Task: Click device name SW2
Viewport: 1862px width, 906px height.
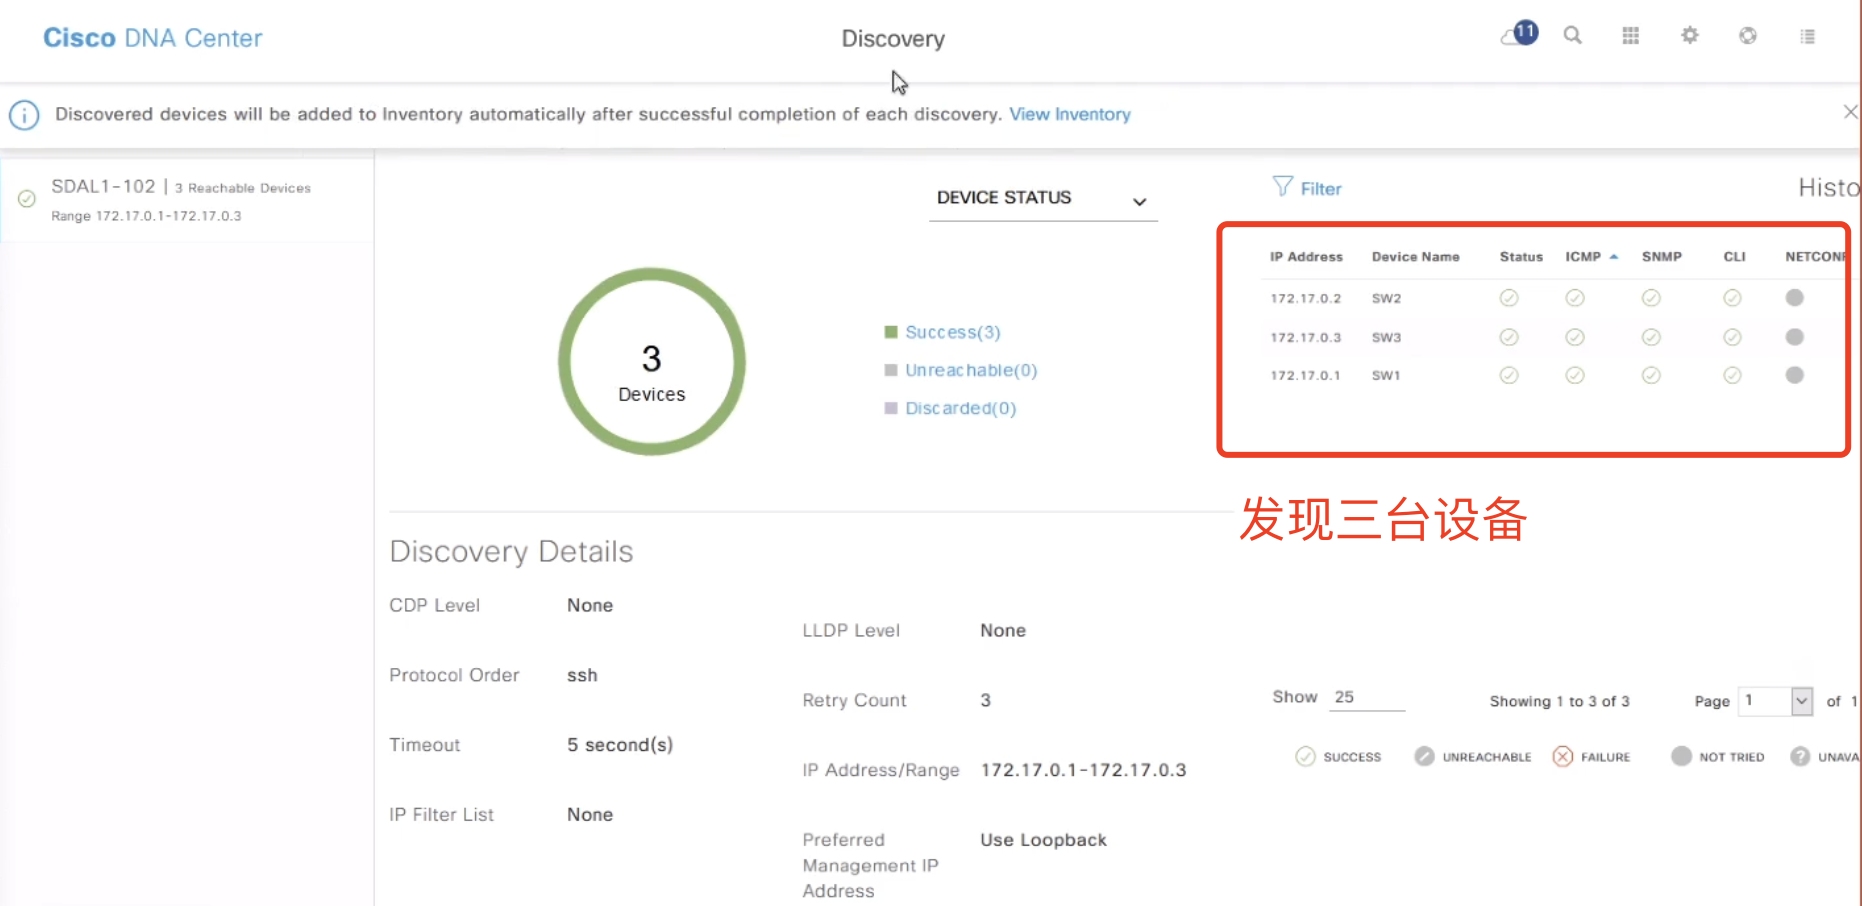Action: [1387, 298]
